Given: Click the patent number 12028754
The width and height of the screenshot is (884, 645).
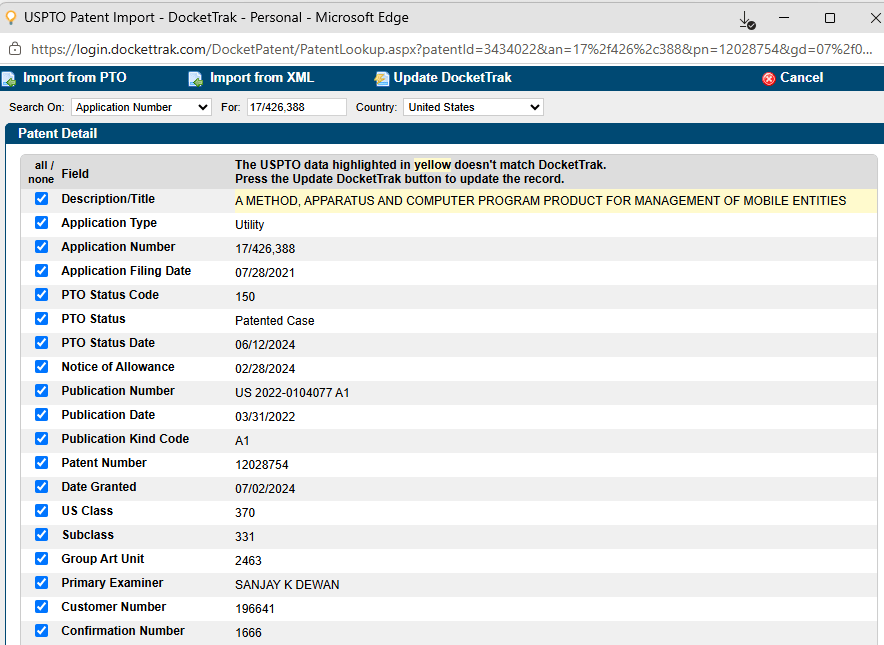Looking at the screenshot, I should coord(262,465).
